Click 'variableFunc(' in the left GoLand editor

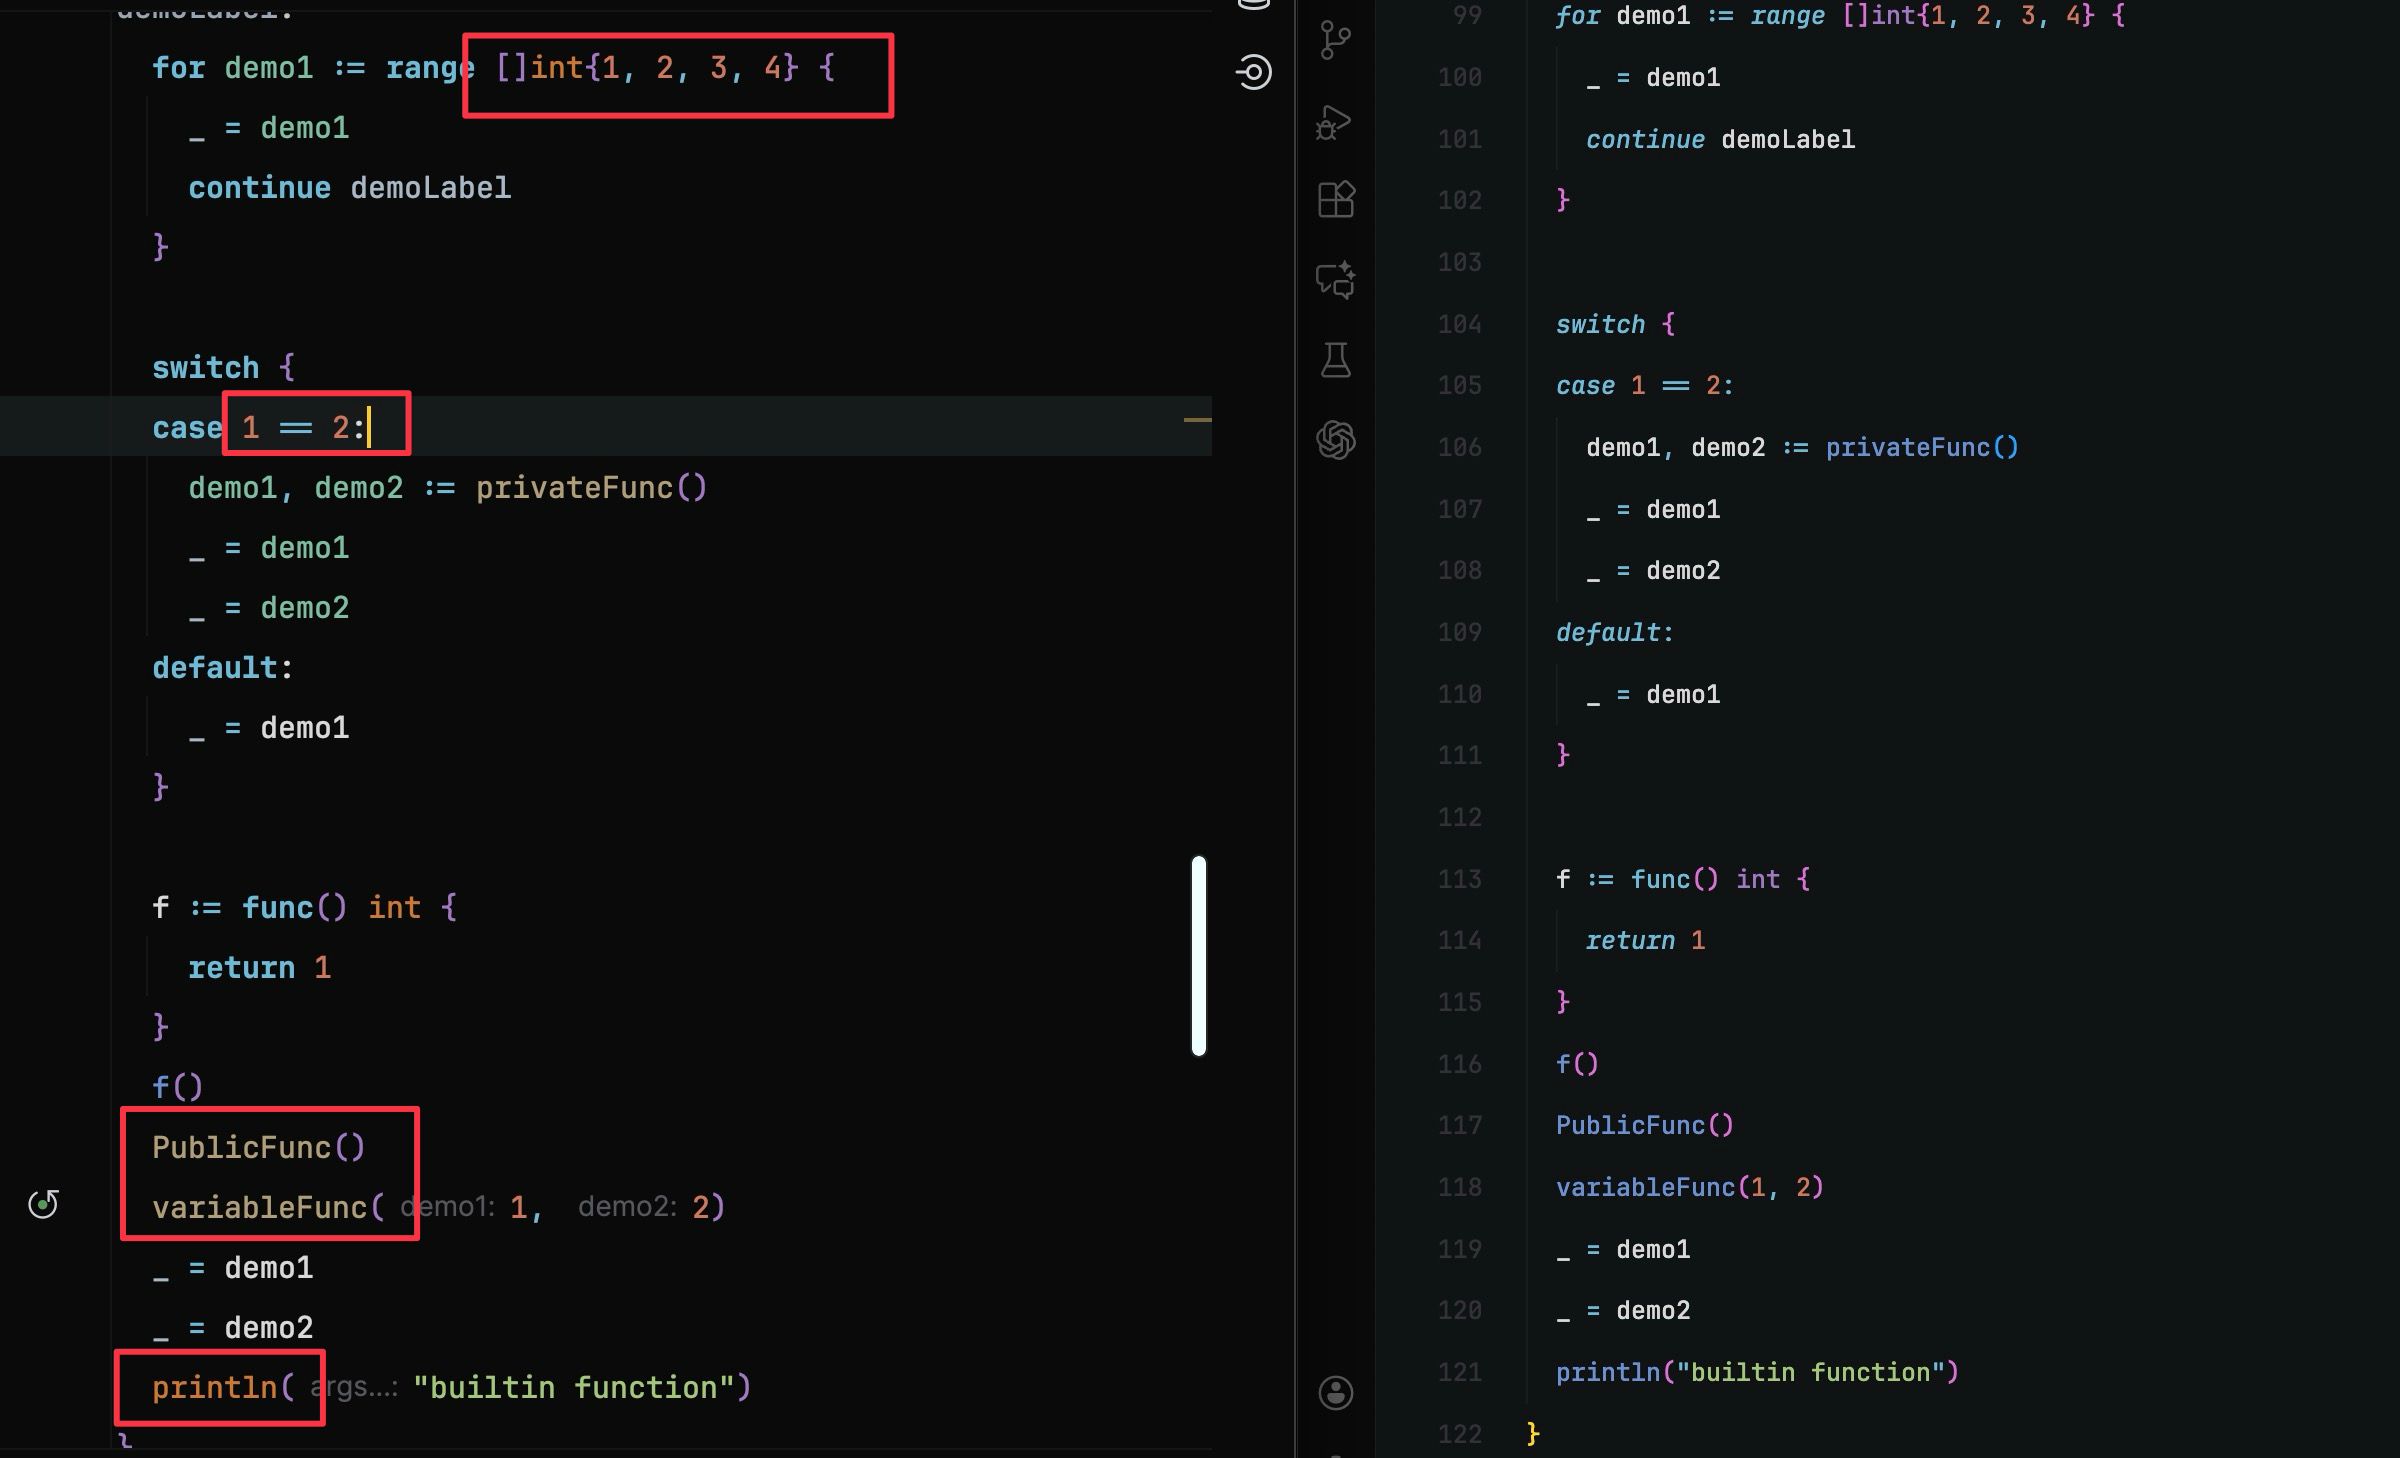coord(268,1207)
